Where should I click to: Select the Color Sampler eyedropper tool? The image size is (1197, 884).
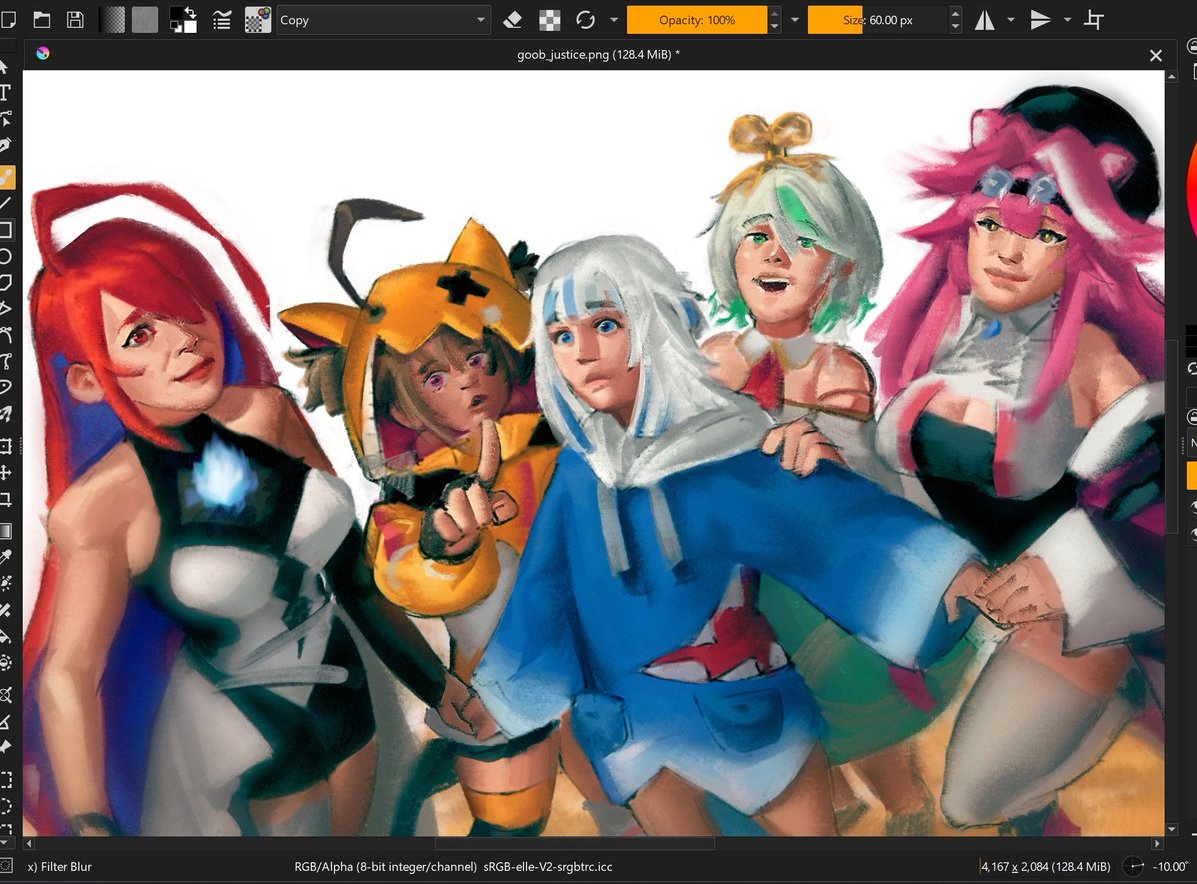(5, 557)
